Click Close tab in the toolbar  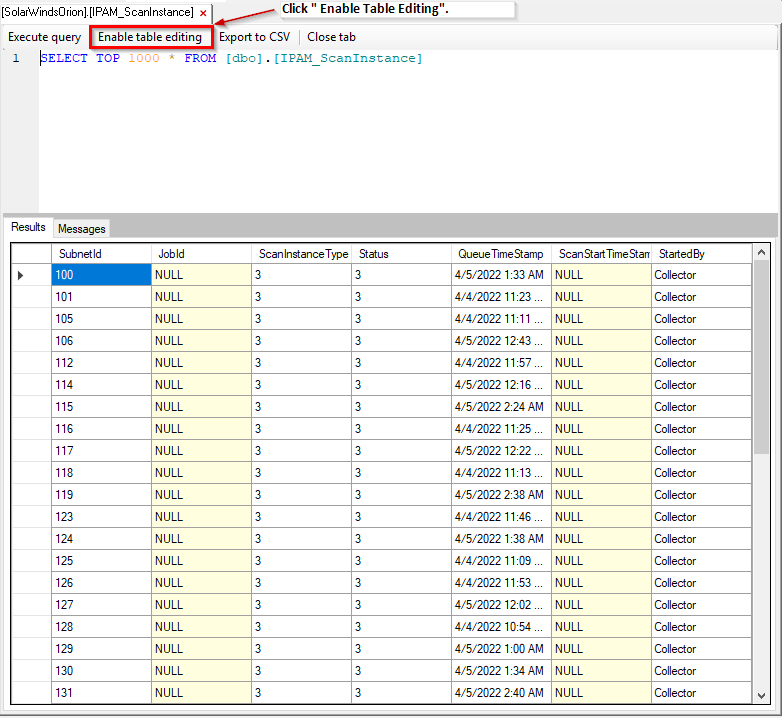pyautogui.click(x=331, y=37)
